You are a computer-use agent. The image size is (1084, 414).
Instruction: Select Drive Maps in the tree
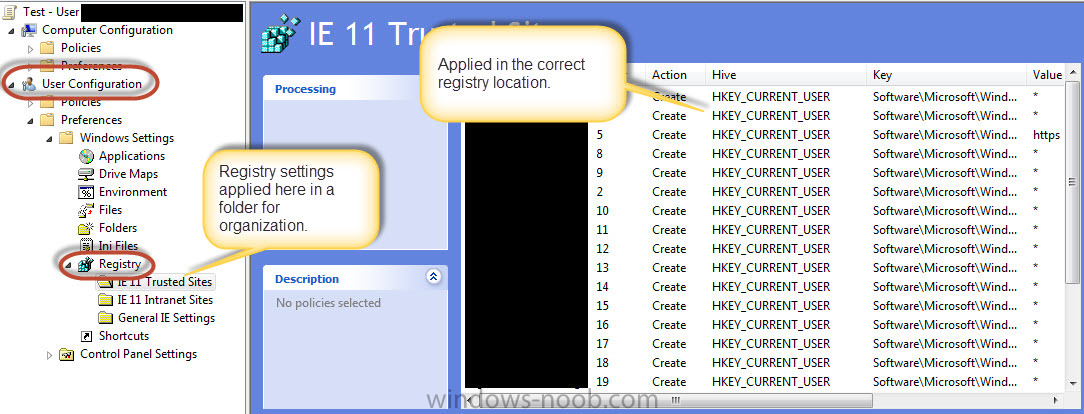point(128,174)
